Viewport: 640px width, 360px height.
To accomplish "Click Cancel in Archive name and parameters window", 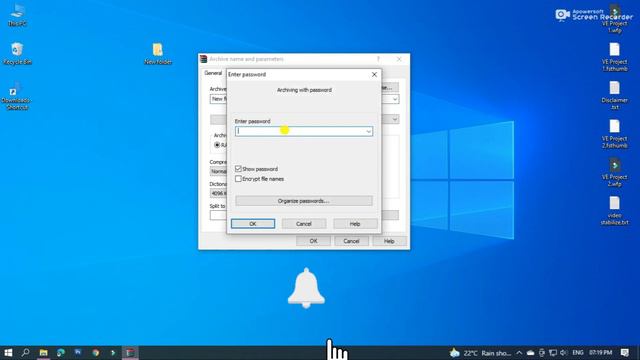I will click(x=351, y=241).
